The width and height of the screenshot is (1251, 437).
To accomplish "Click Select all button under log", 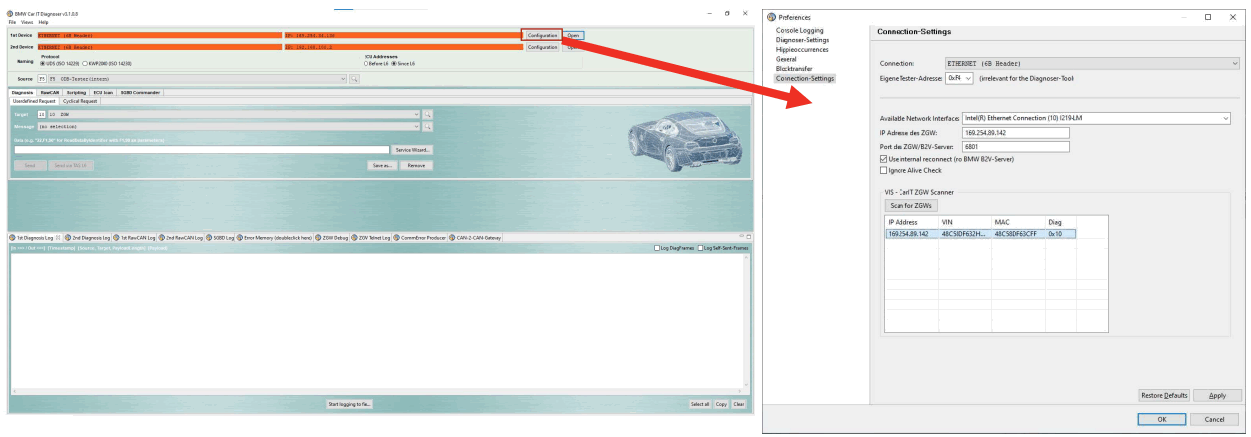I will [x=700, y=404].
